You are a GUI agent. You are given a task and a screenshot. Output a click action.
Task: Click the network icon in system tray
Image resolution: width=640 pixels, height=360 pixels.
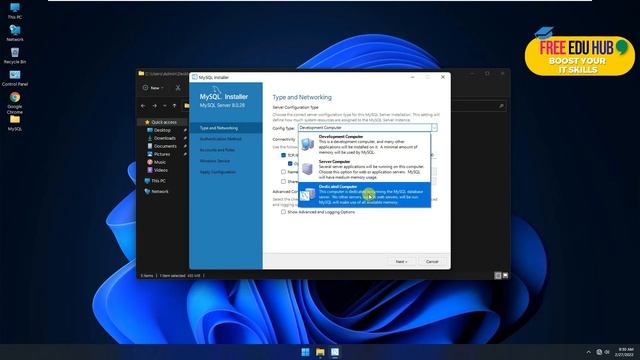tap(599, 352)
